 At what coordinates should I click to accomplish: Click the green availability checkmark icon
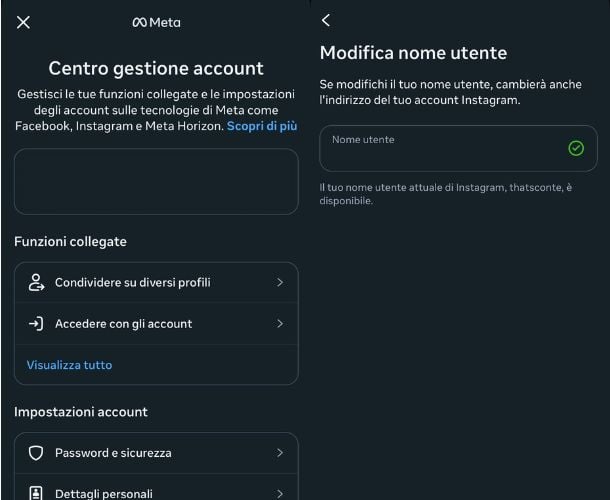click(576, 148)
